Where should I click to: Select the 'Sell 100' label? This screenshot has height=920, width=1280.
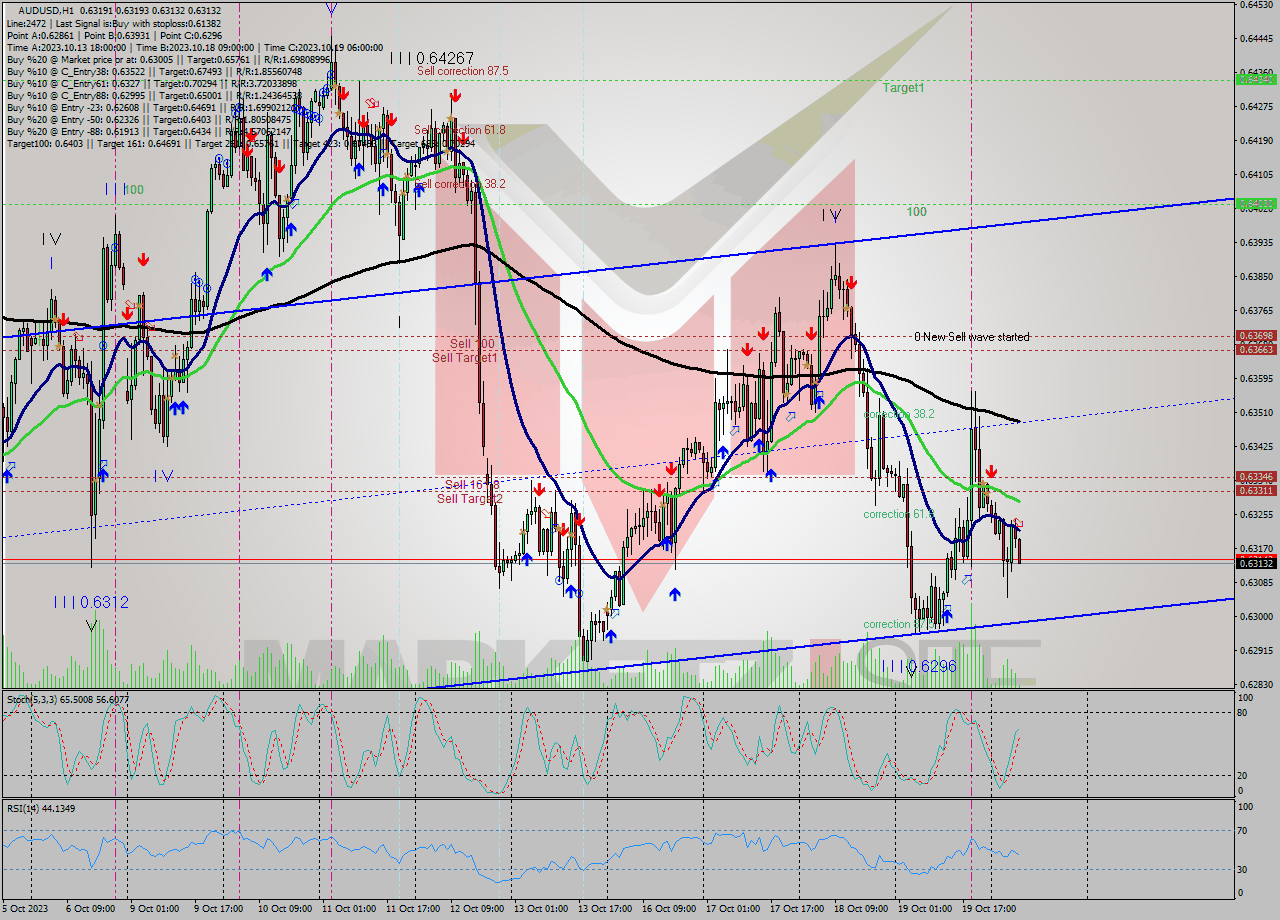click(472, 344)
